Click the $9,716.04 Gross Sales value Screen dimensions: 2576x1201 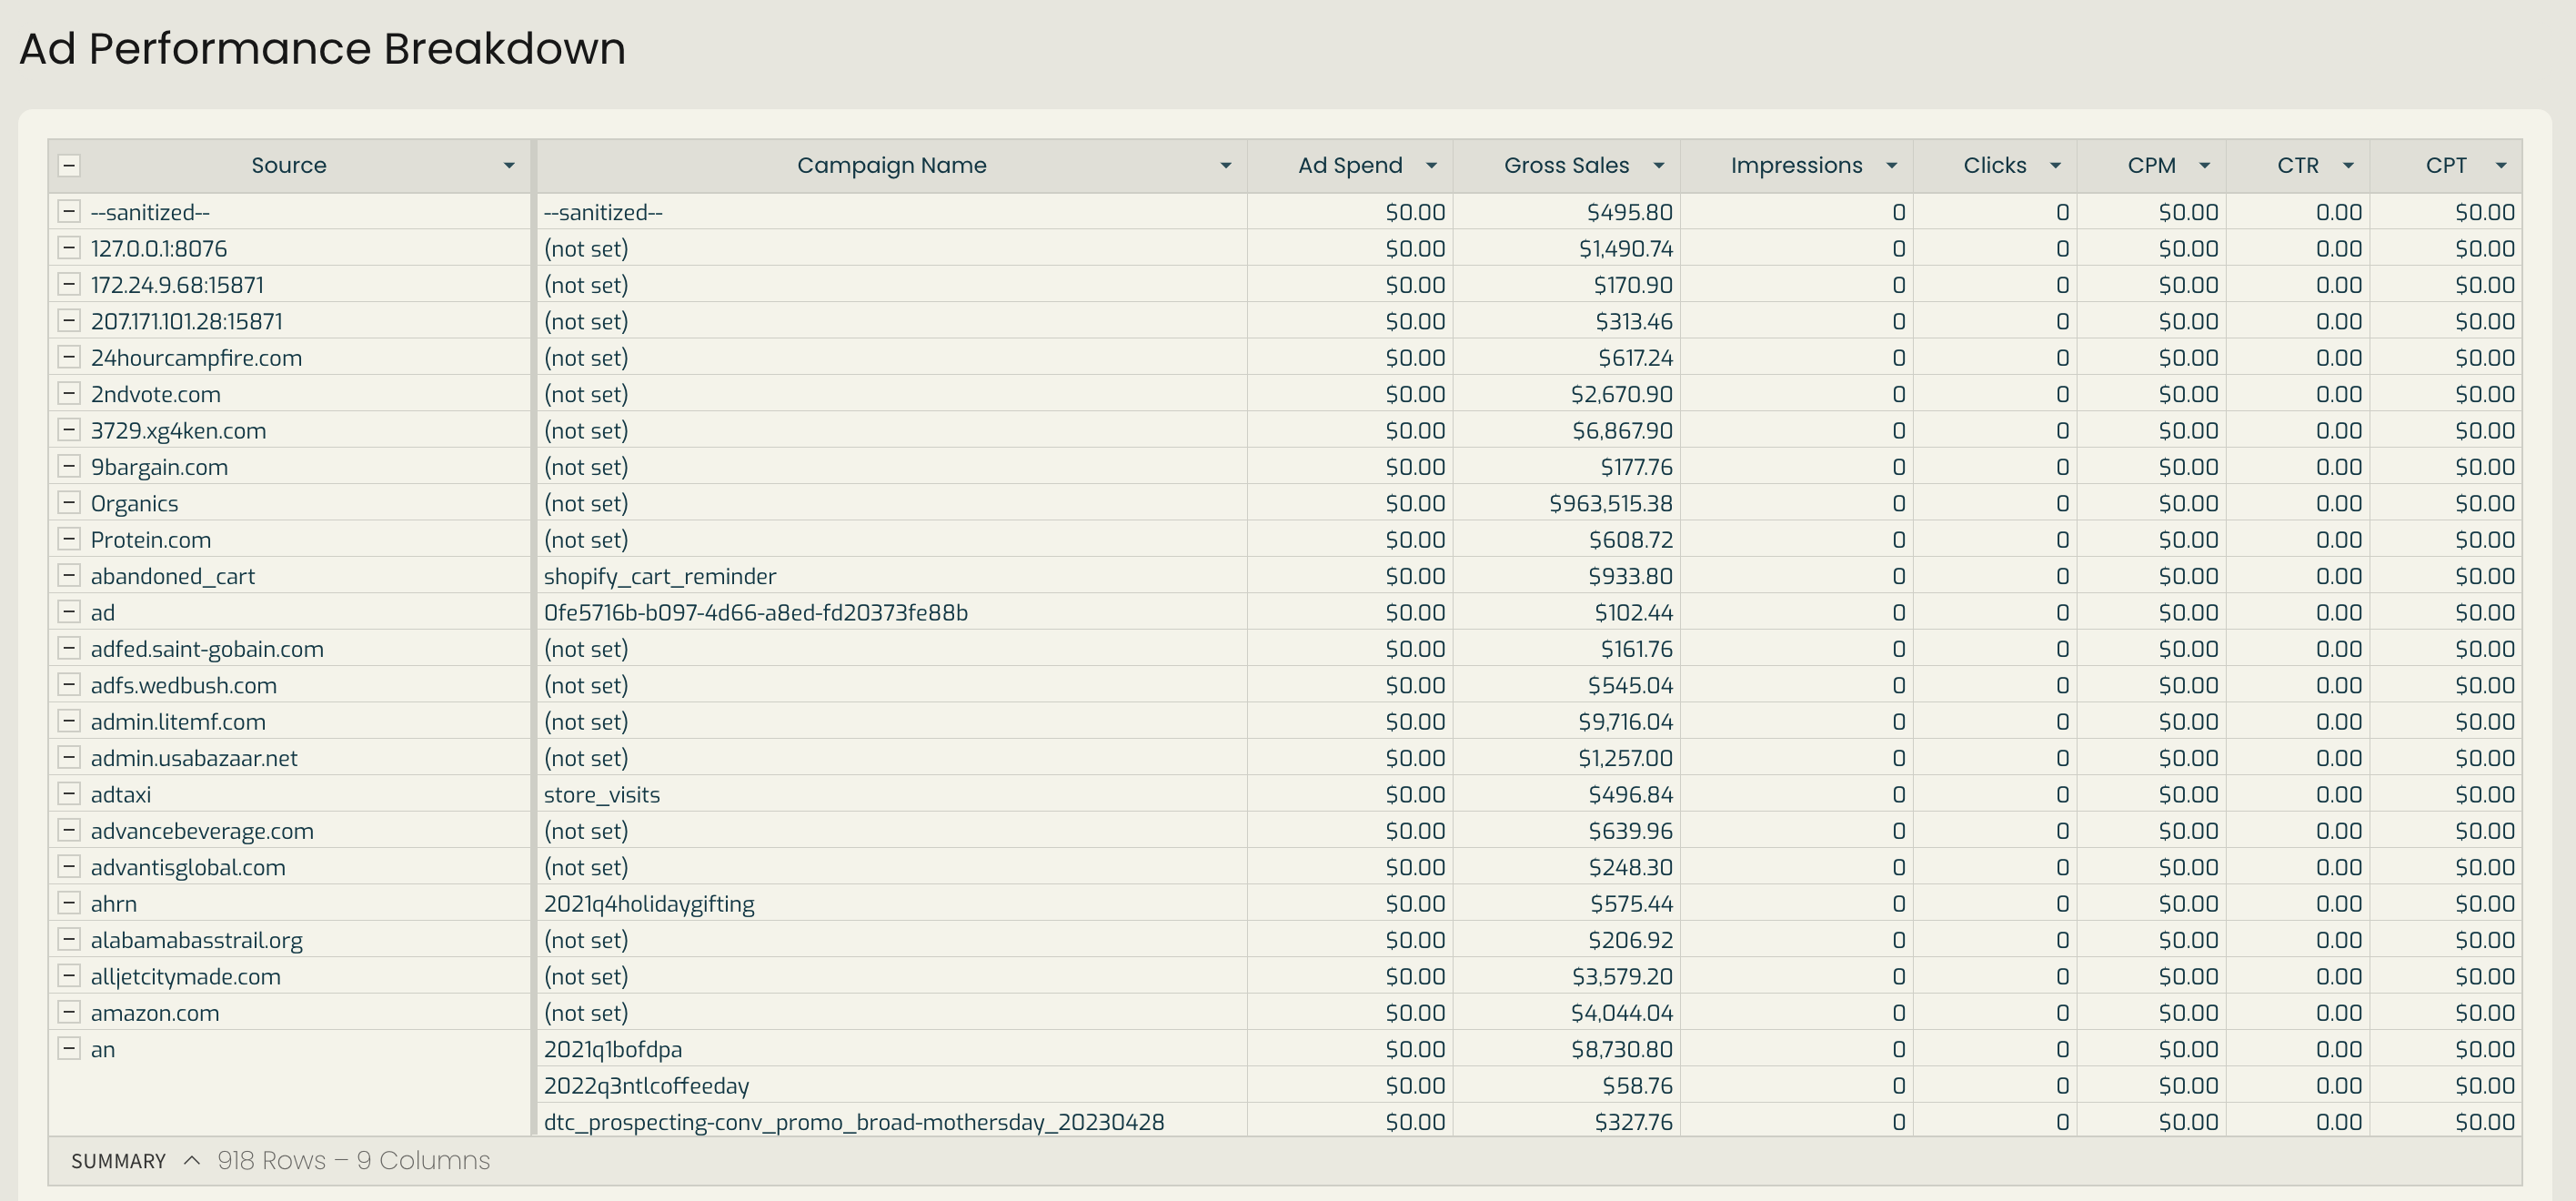[x=1625, y=721]
